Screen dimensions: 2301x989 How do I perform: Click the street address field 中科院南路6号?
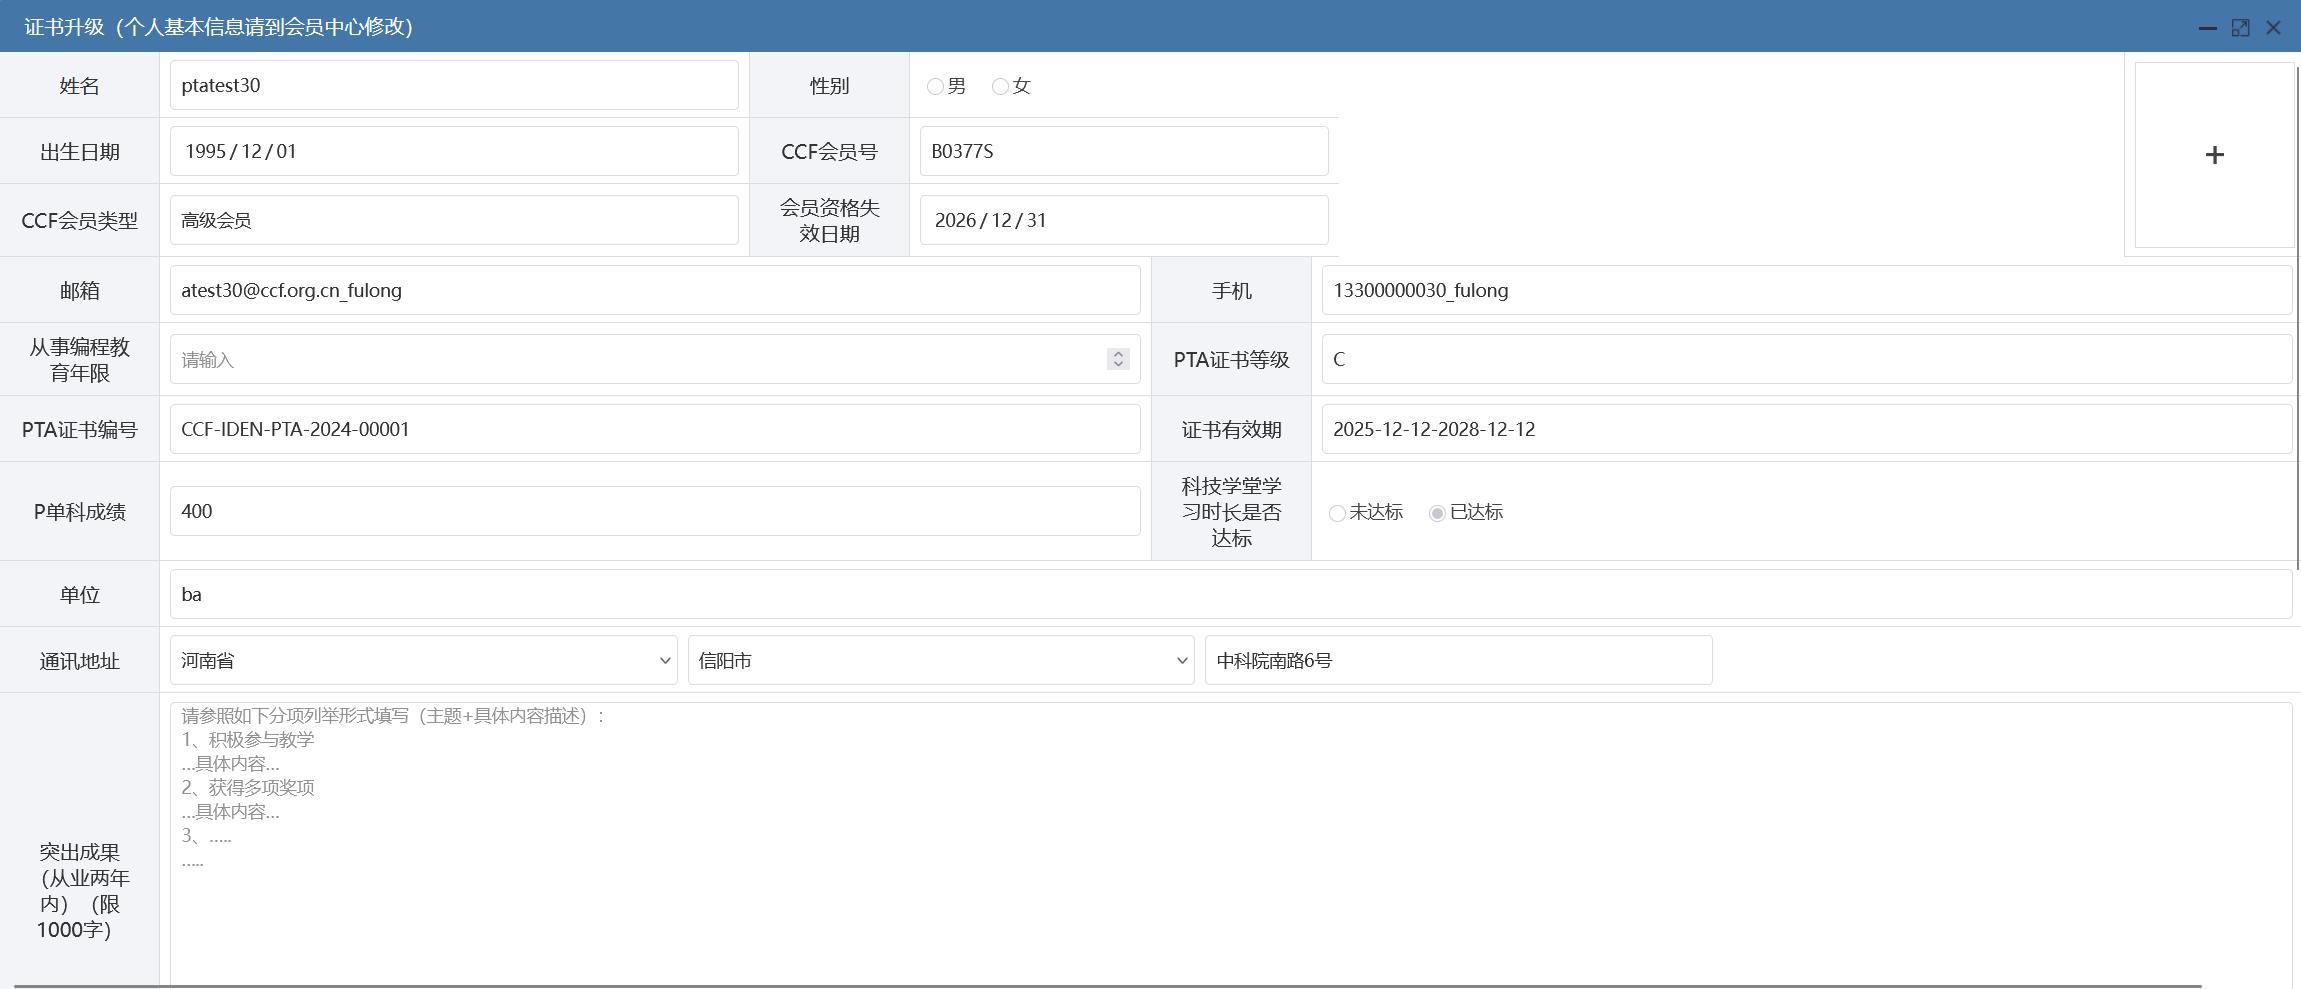pos(1458,660)
